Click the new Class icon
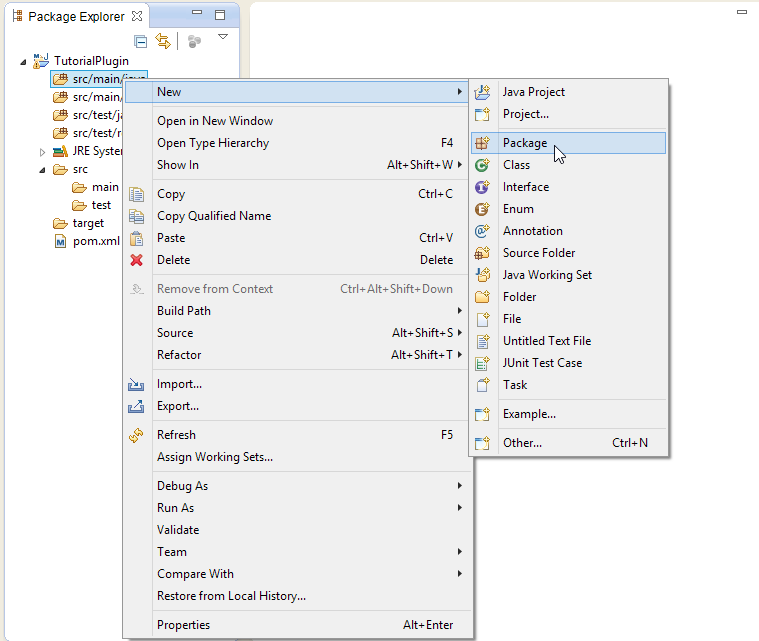Screen dimensions: 759x641 coord(482,165)
